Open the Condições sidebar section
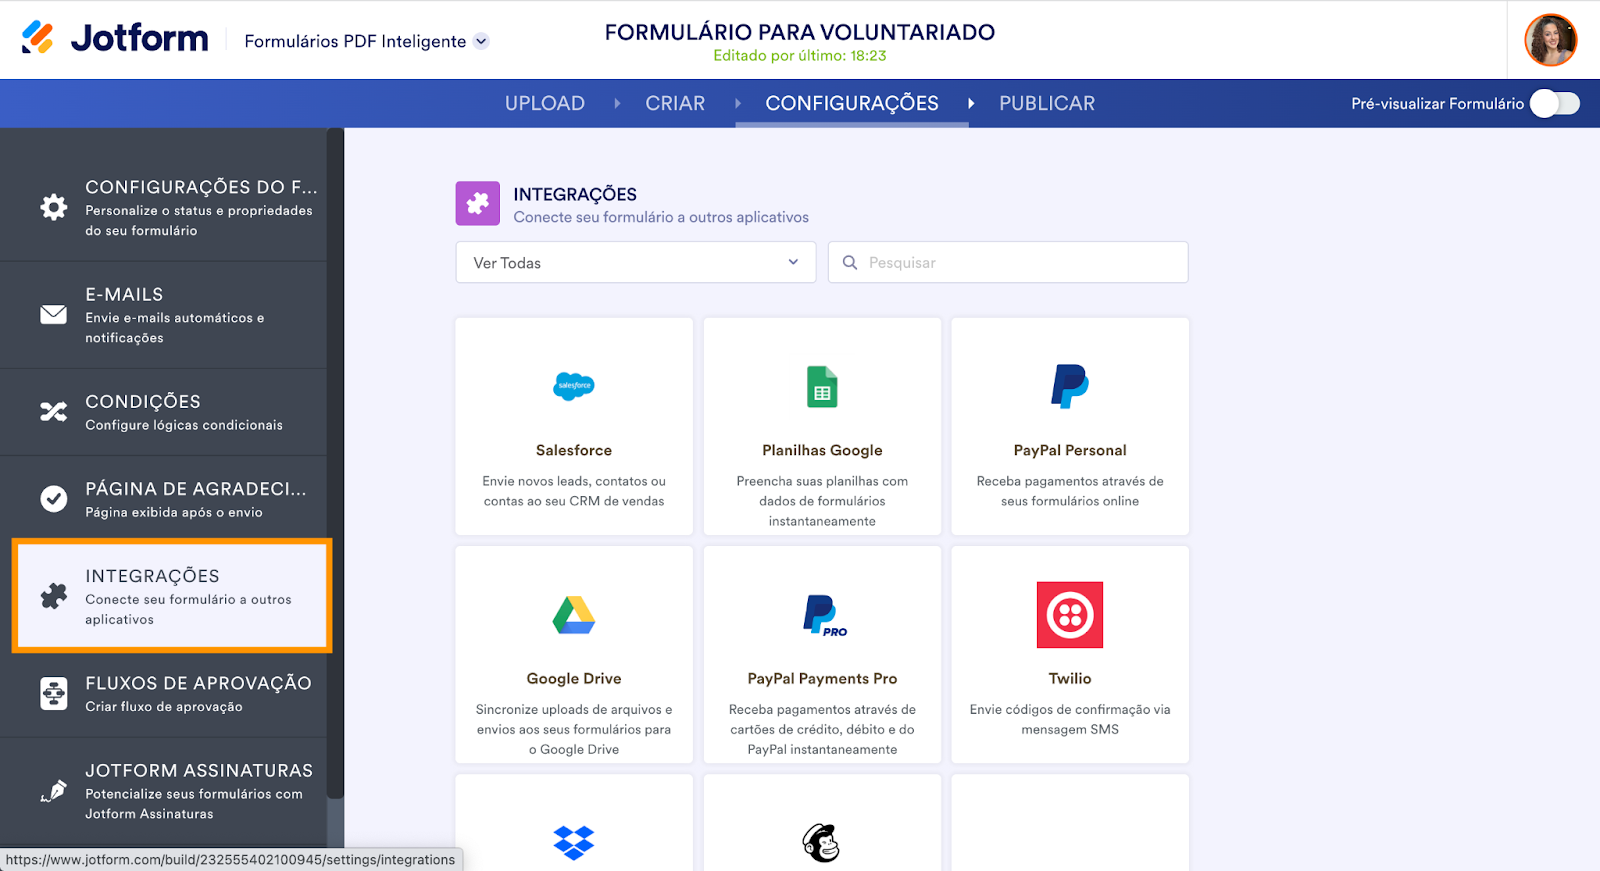This screenshot has height=871, width=1600. (x=164, y=412)
